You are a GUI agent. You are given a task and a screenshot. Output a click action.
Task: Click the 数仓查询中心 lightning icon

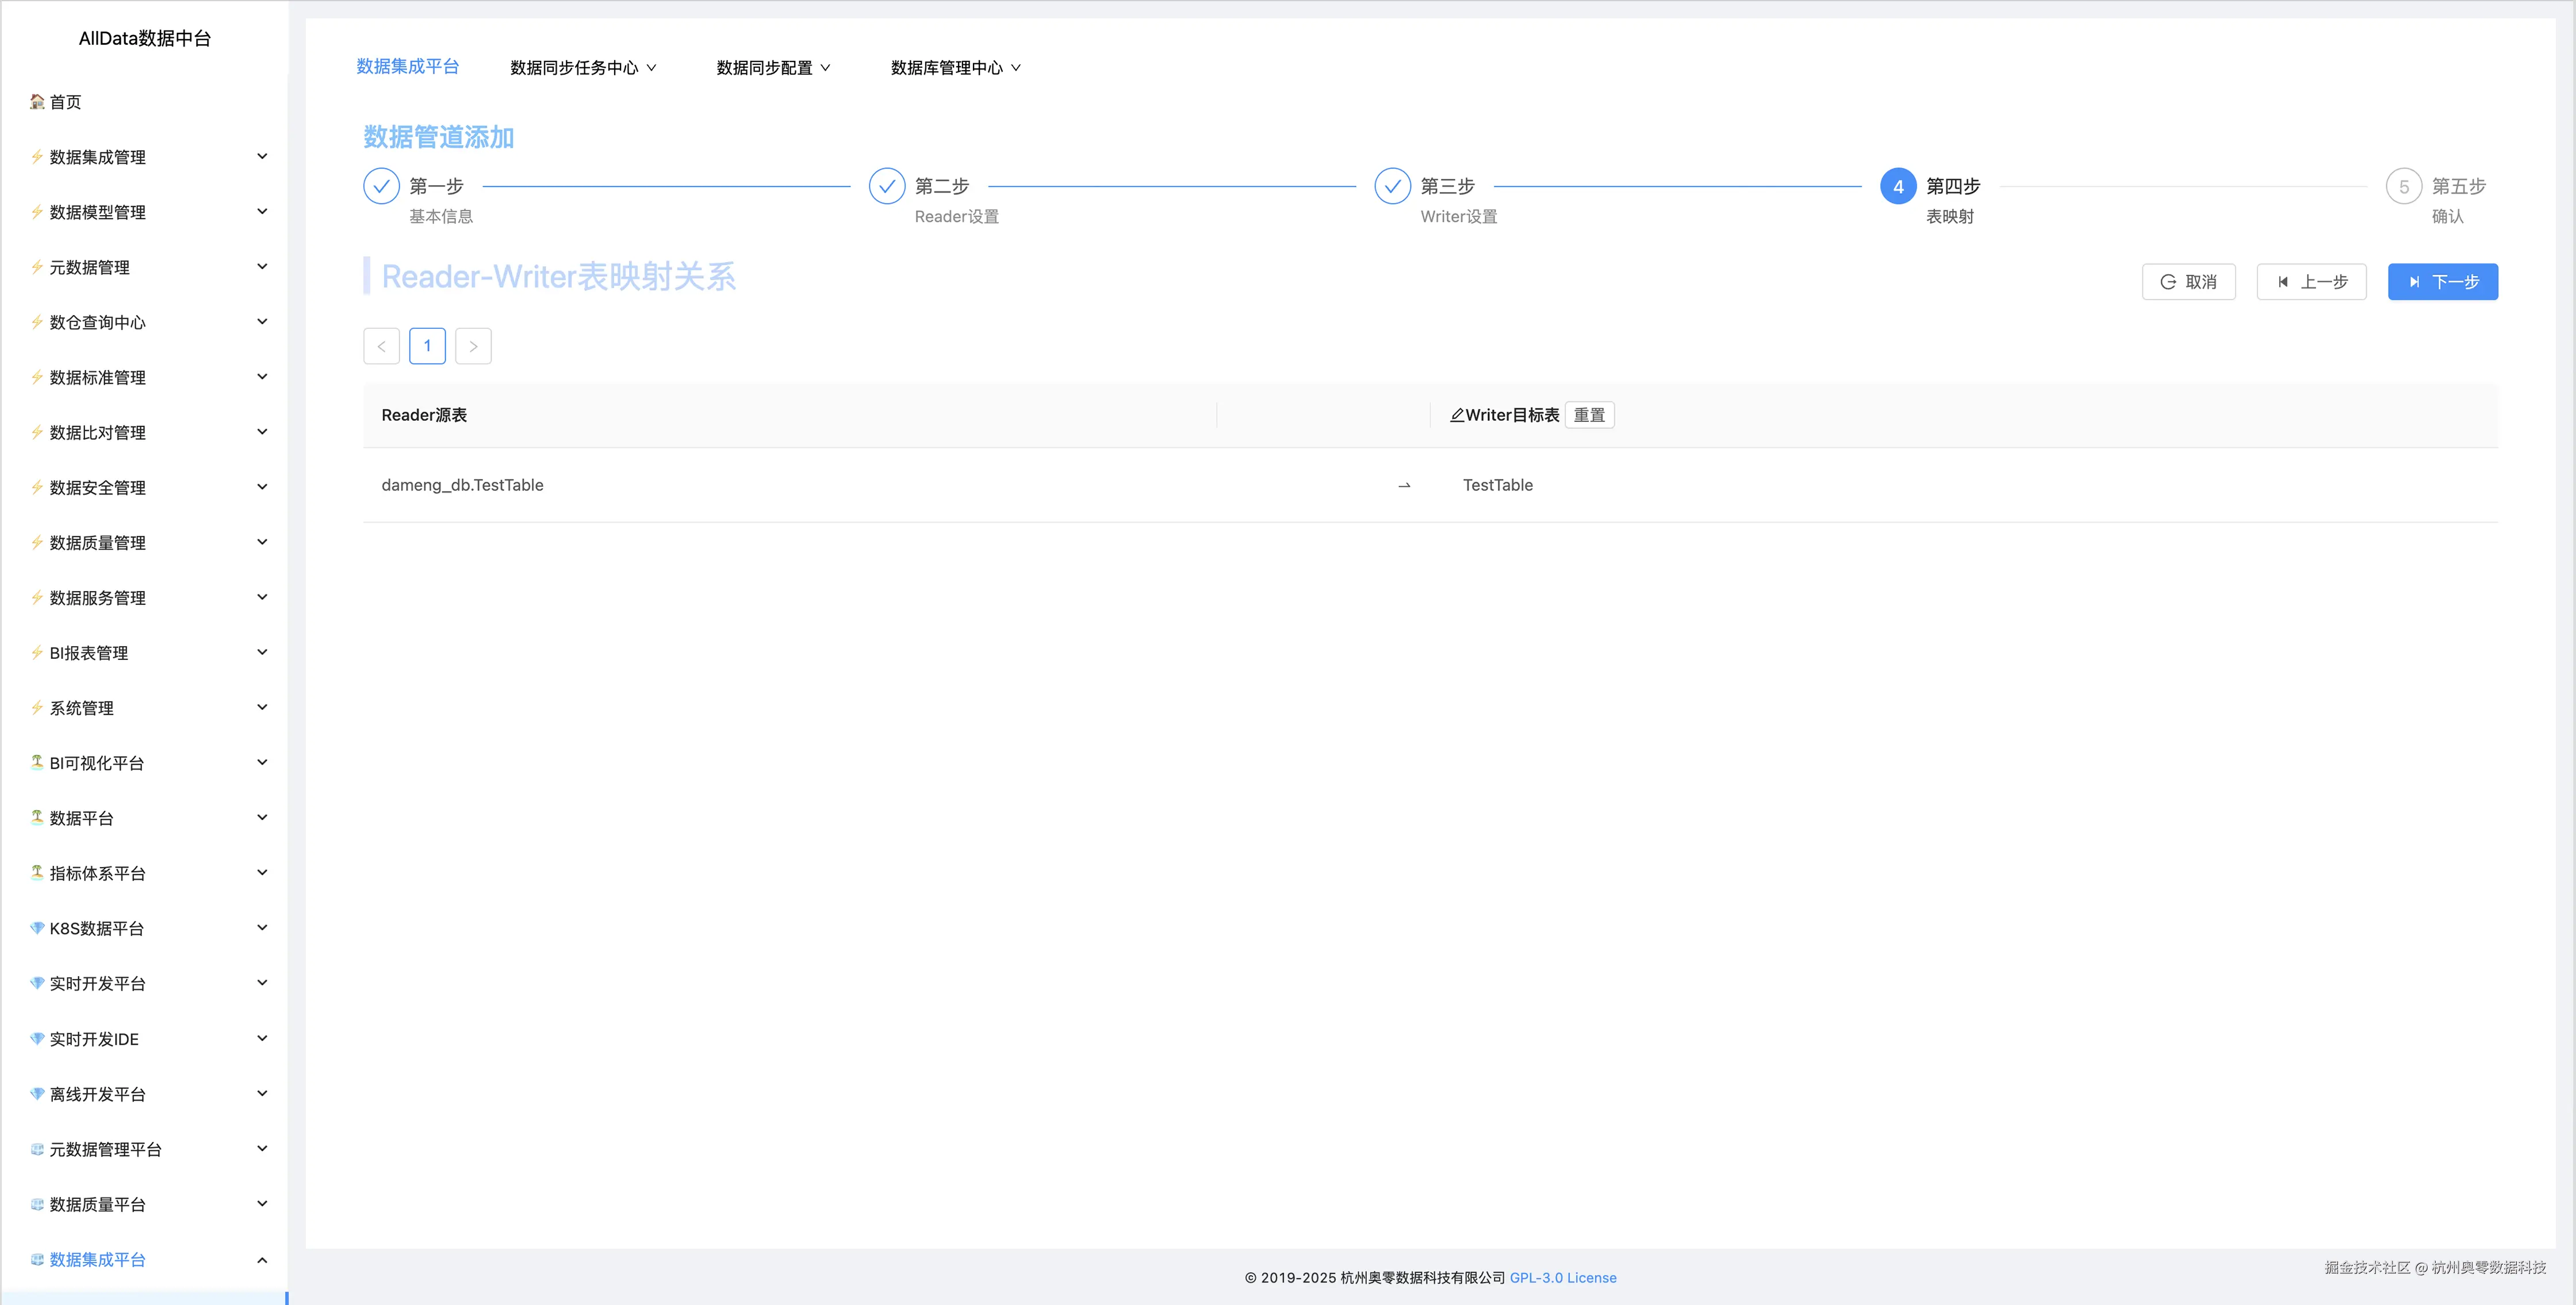(36, 322)
